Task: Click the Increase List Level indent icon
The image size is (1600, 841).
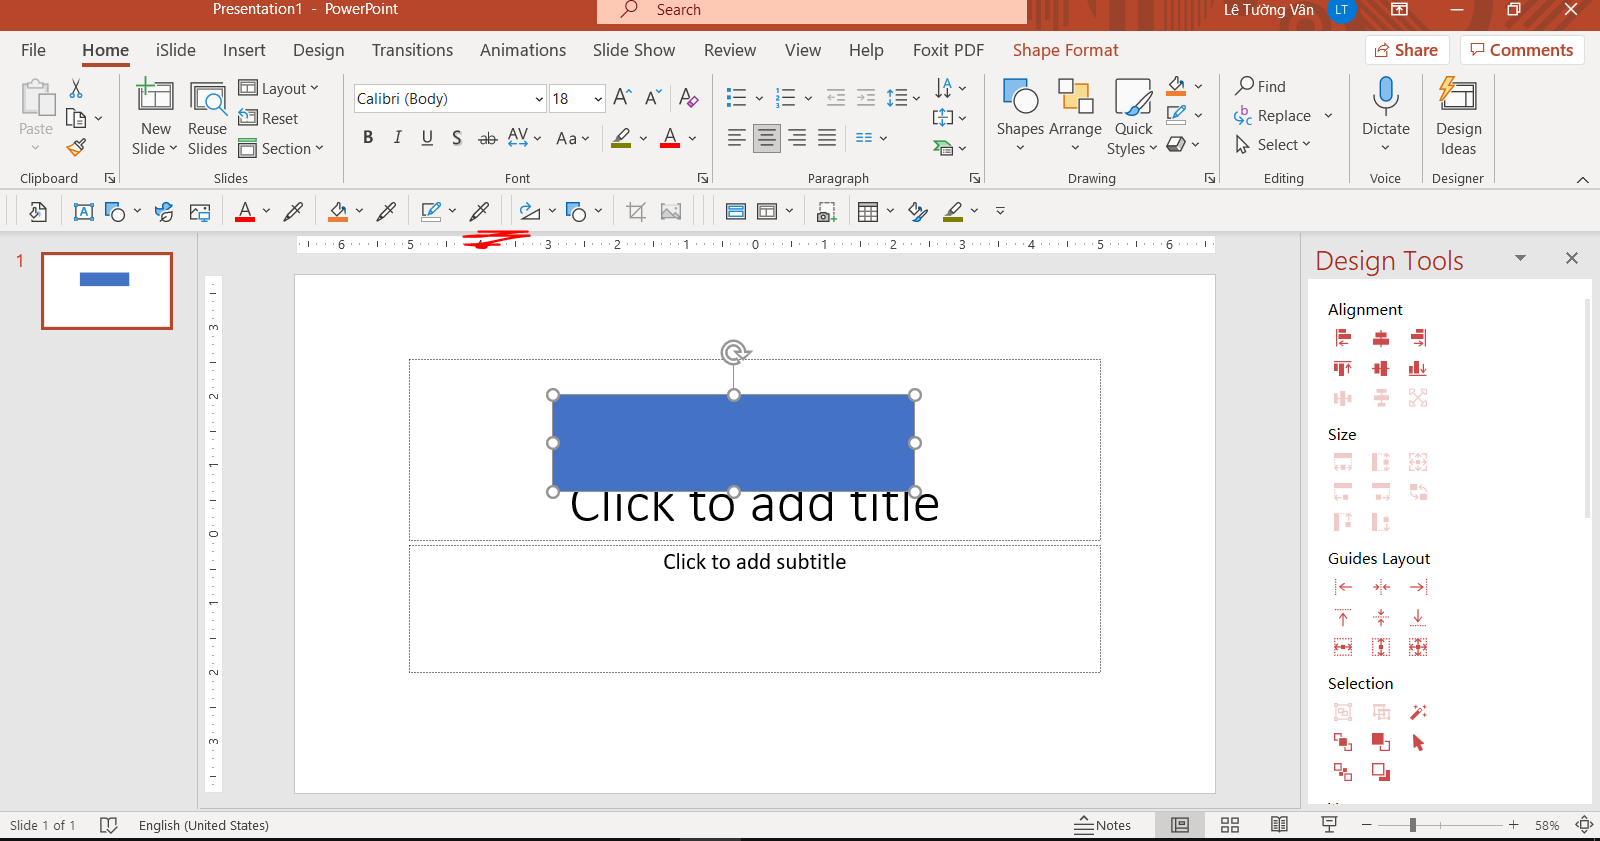Action: tap(866, 98)
